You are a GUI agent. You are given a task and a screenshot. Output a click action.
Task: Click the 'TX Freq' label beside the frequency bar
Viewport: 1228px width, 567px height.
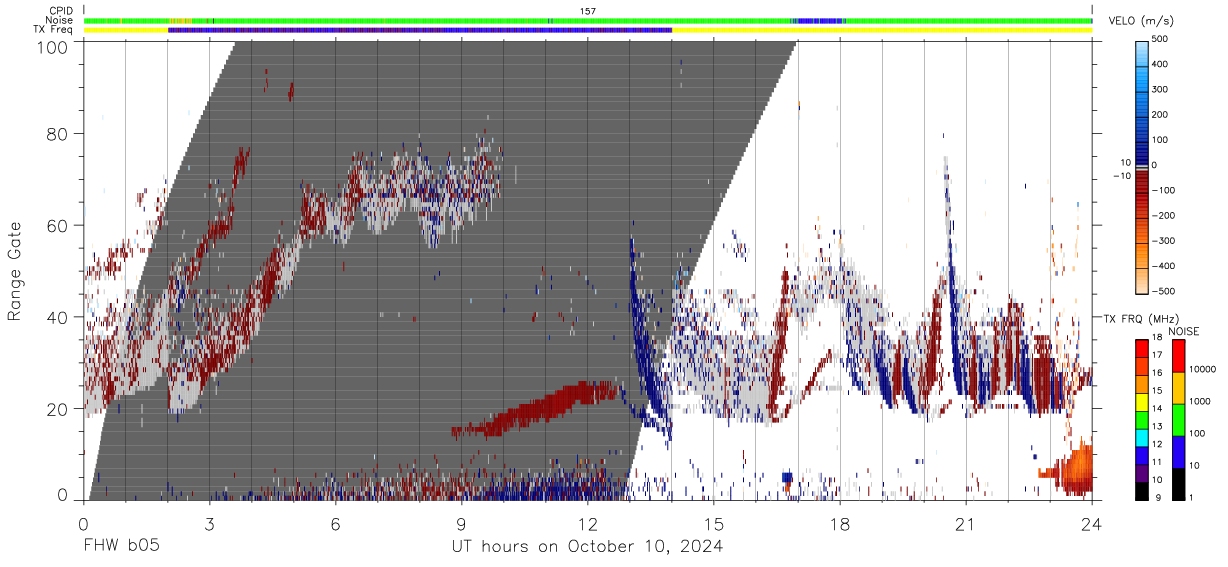pos(53,29)
